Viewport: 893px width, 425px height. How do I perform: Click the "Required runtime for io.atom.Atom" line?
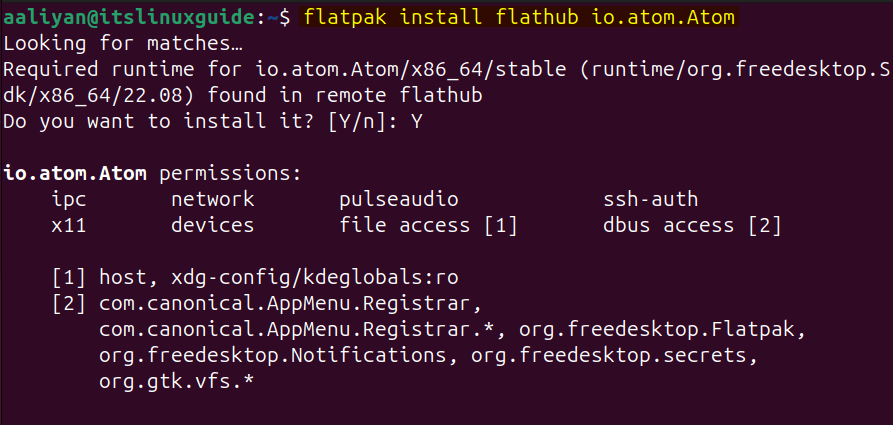coord(446,70)
